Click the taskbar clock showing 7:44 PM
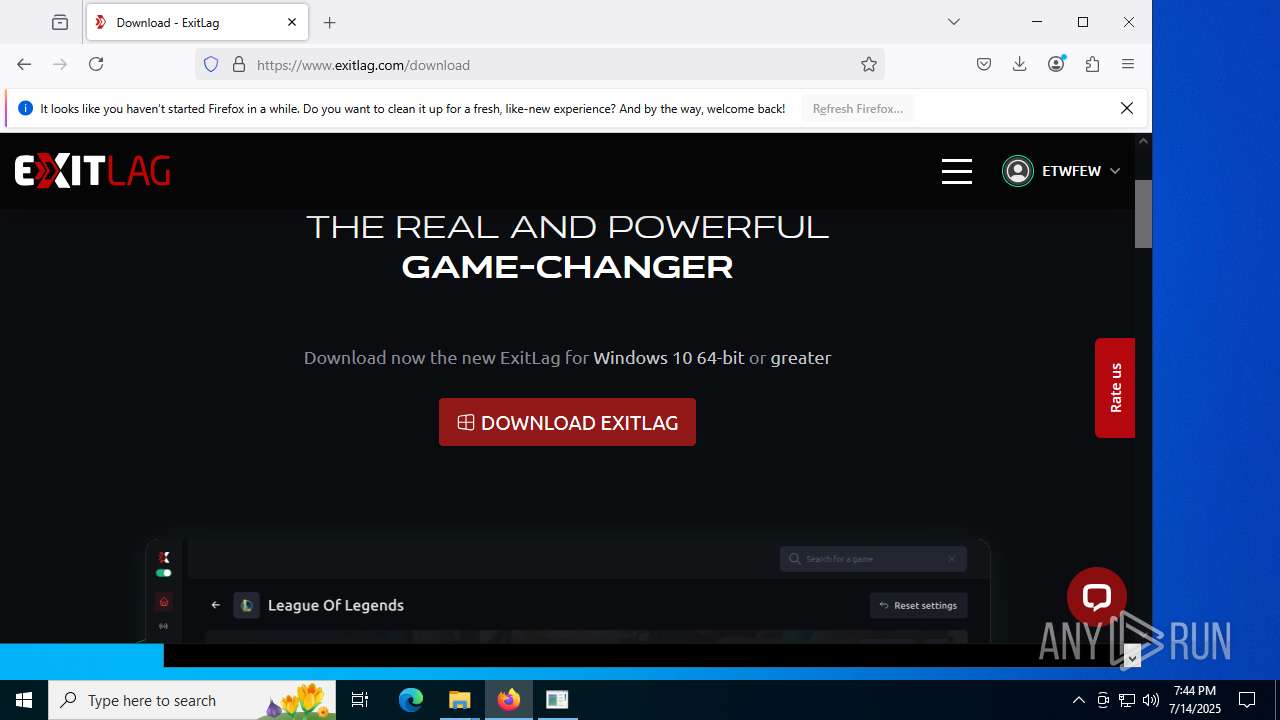Viewport: 1280px width, 720px height. (1196, 700)
